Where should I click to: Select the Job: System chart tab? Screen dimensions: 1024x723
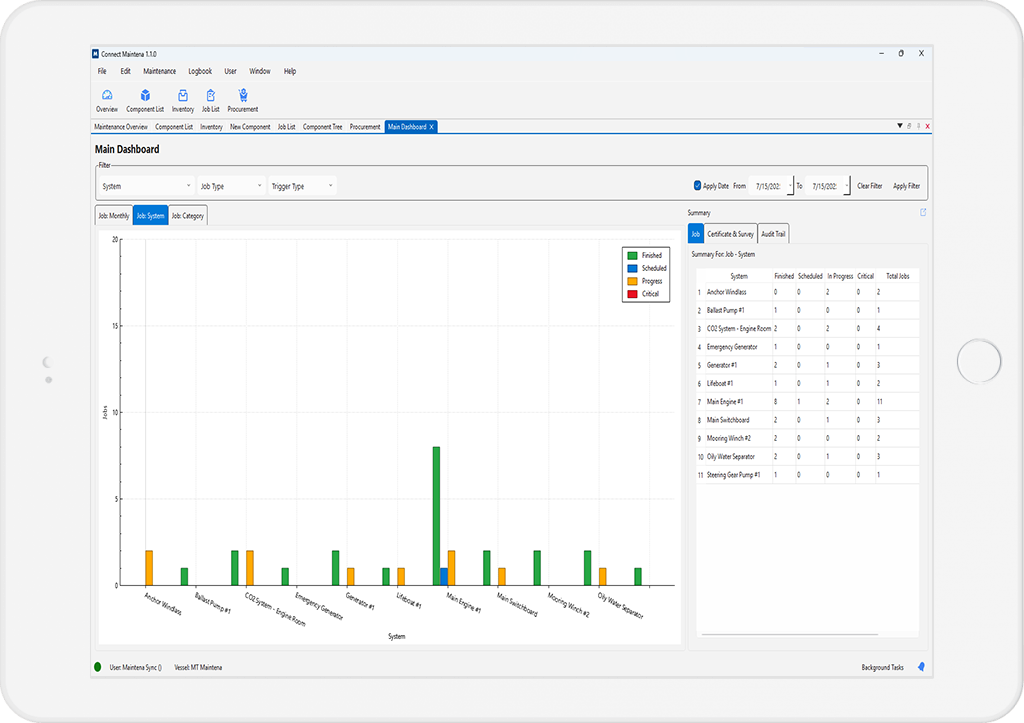coord(150,216)
